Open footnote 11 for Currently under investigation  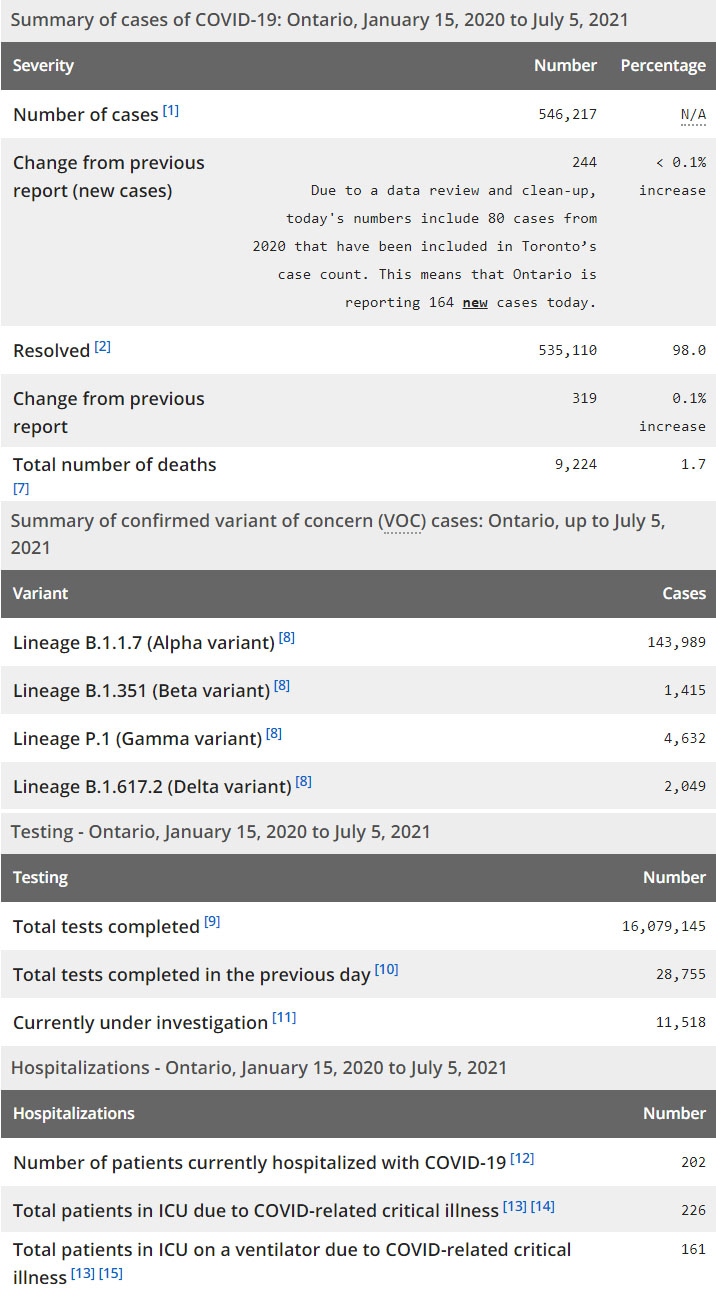(x=285, y=1018)
